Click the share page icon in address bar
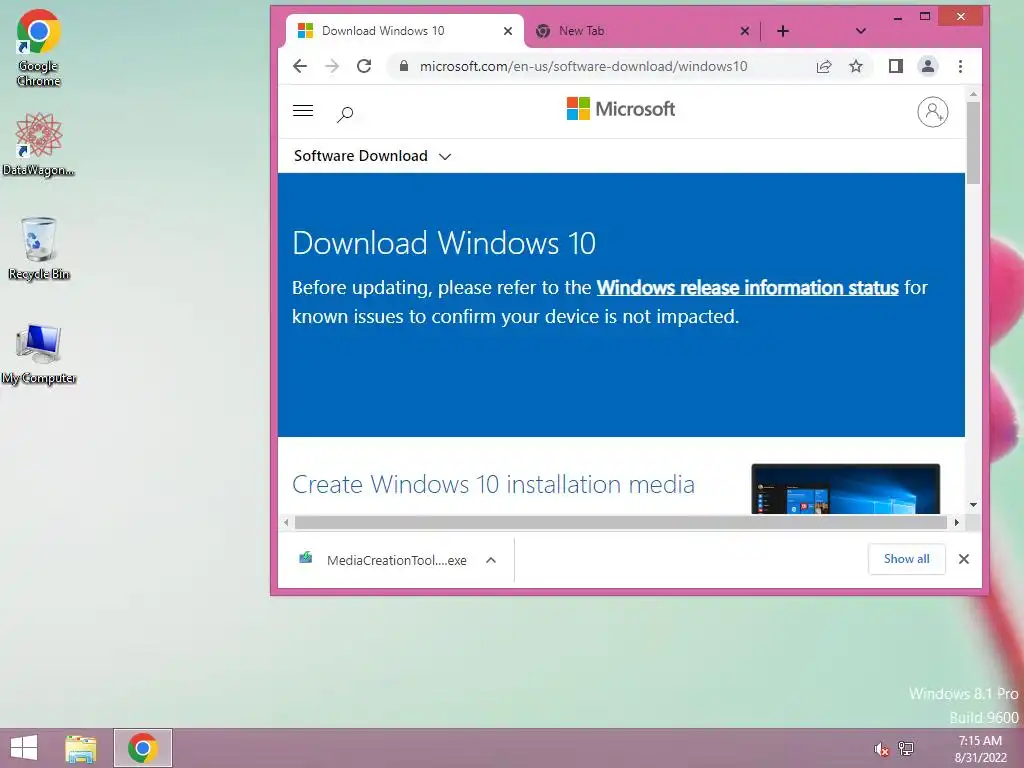This screenshot has width=1024, height=768. (824, 66)
